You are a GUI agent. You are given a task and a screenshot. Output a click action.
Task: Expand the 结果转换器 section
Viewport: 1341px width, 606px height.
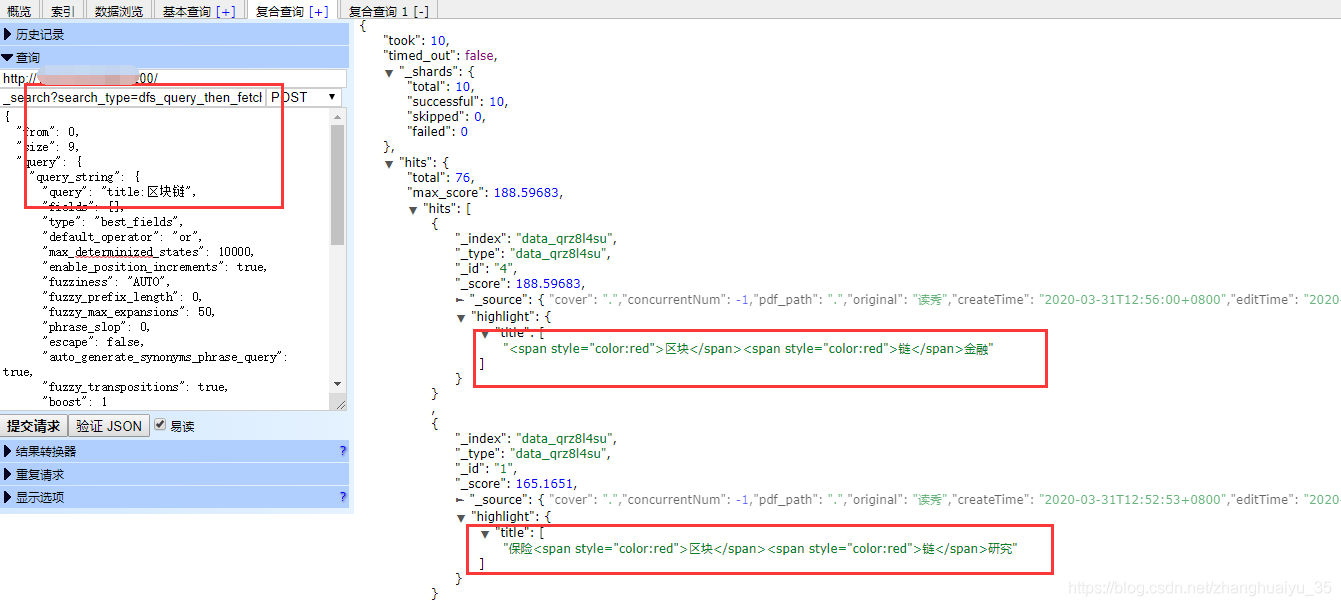pos(174,451)
